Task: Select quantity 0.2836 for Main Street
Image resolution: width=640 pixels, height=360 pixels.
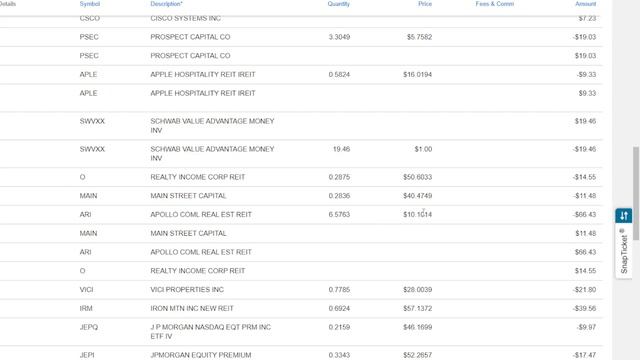Action: 339,196
